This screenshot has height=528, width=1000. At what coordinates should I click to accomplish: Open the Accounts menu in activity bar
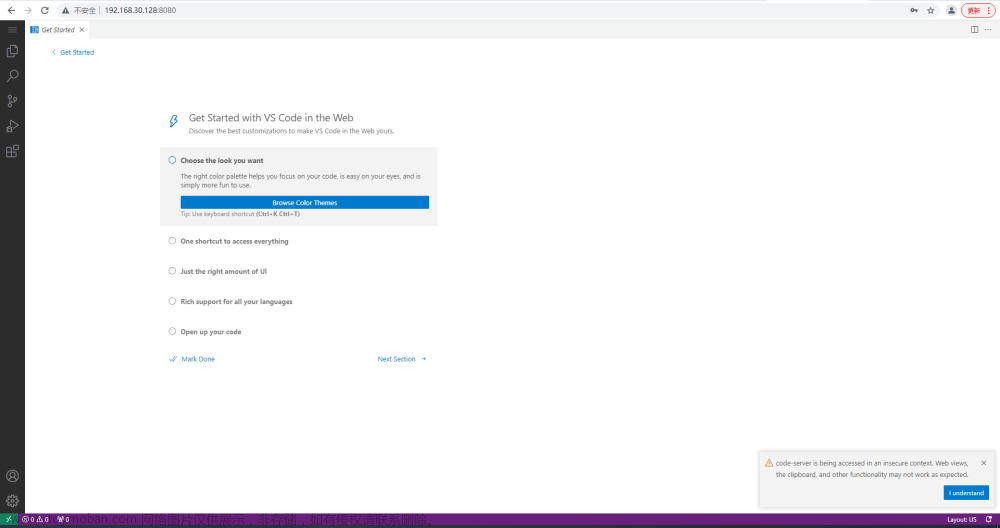[x=12, y=476]
